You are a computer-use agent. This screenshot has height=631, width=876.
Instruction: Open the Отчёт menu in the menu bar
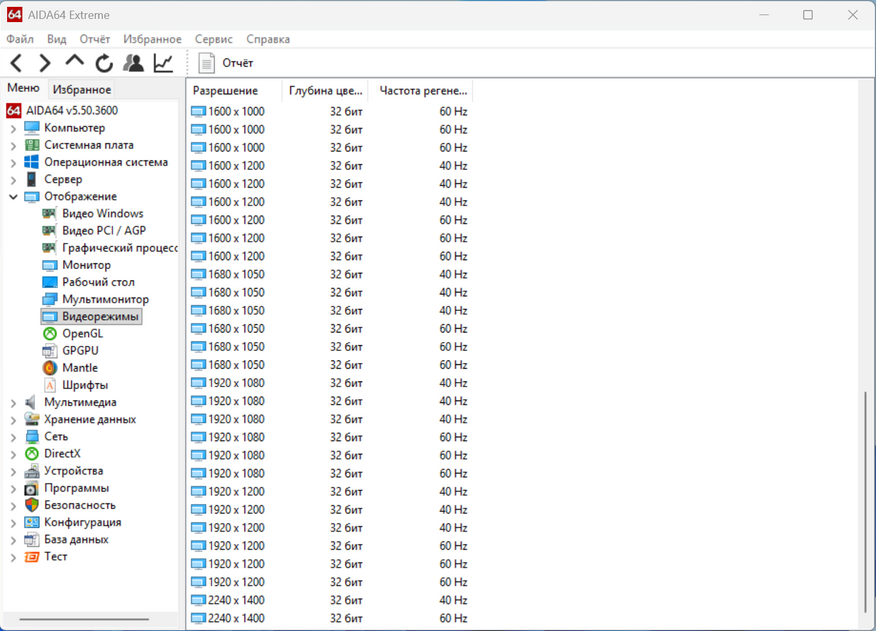click(x=94, y=39)
